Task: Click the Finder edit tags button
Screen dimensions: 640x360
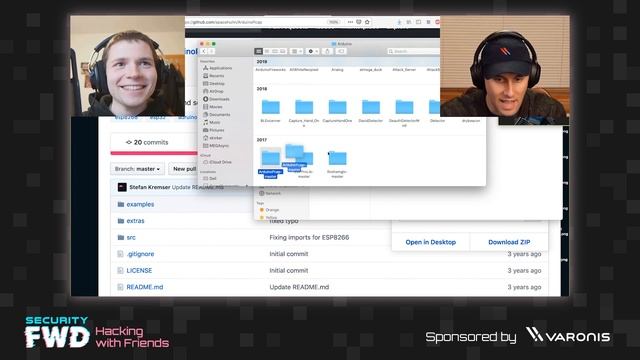Action: (x=341, y=51)
